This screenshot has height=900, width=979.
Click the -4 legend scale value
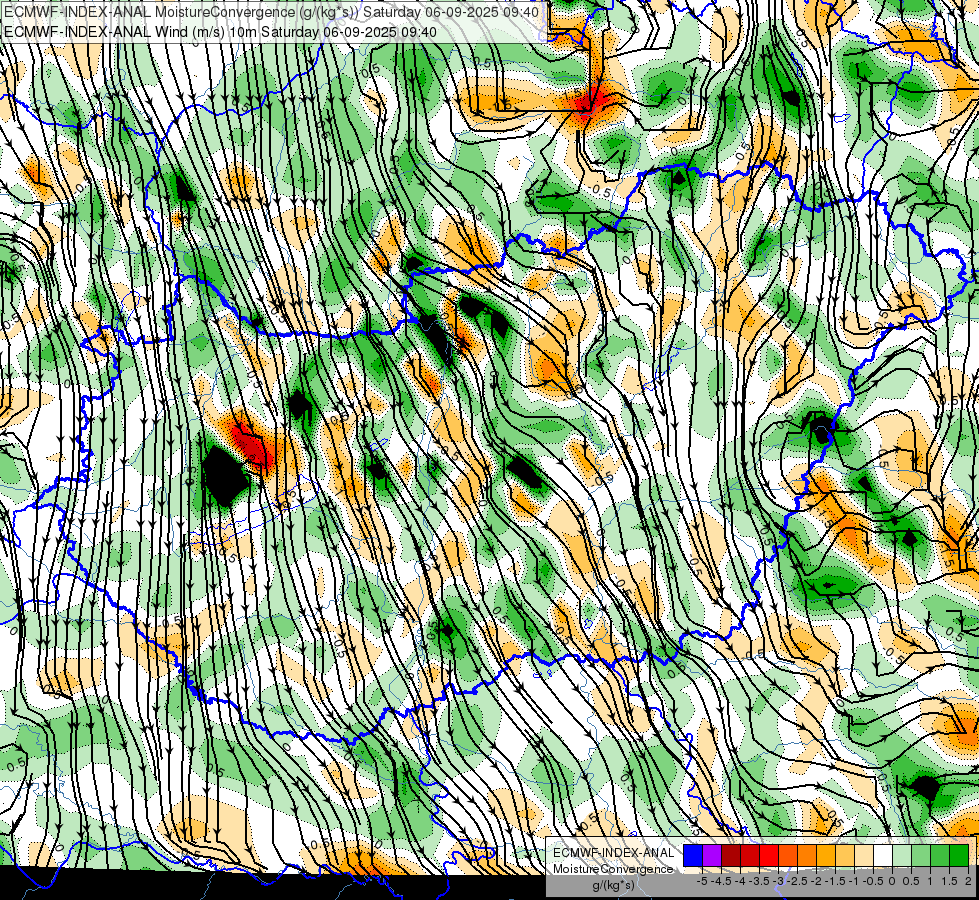click(x=740, y=881)
